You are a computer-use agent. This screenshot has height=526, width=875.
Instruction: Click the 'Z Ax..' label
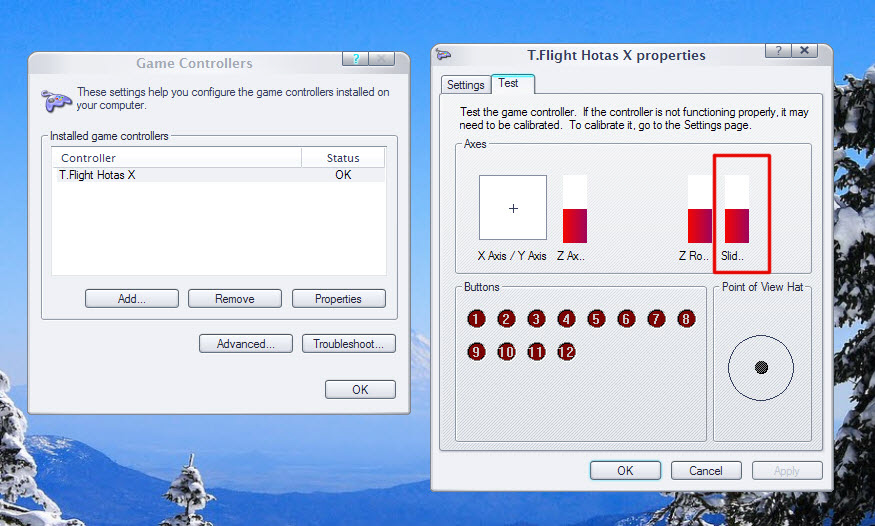pos(570,255)
